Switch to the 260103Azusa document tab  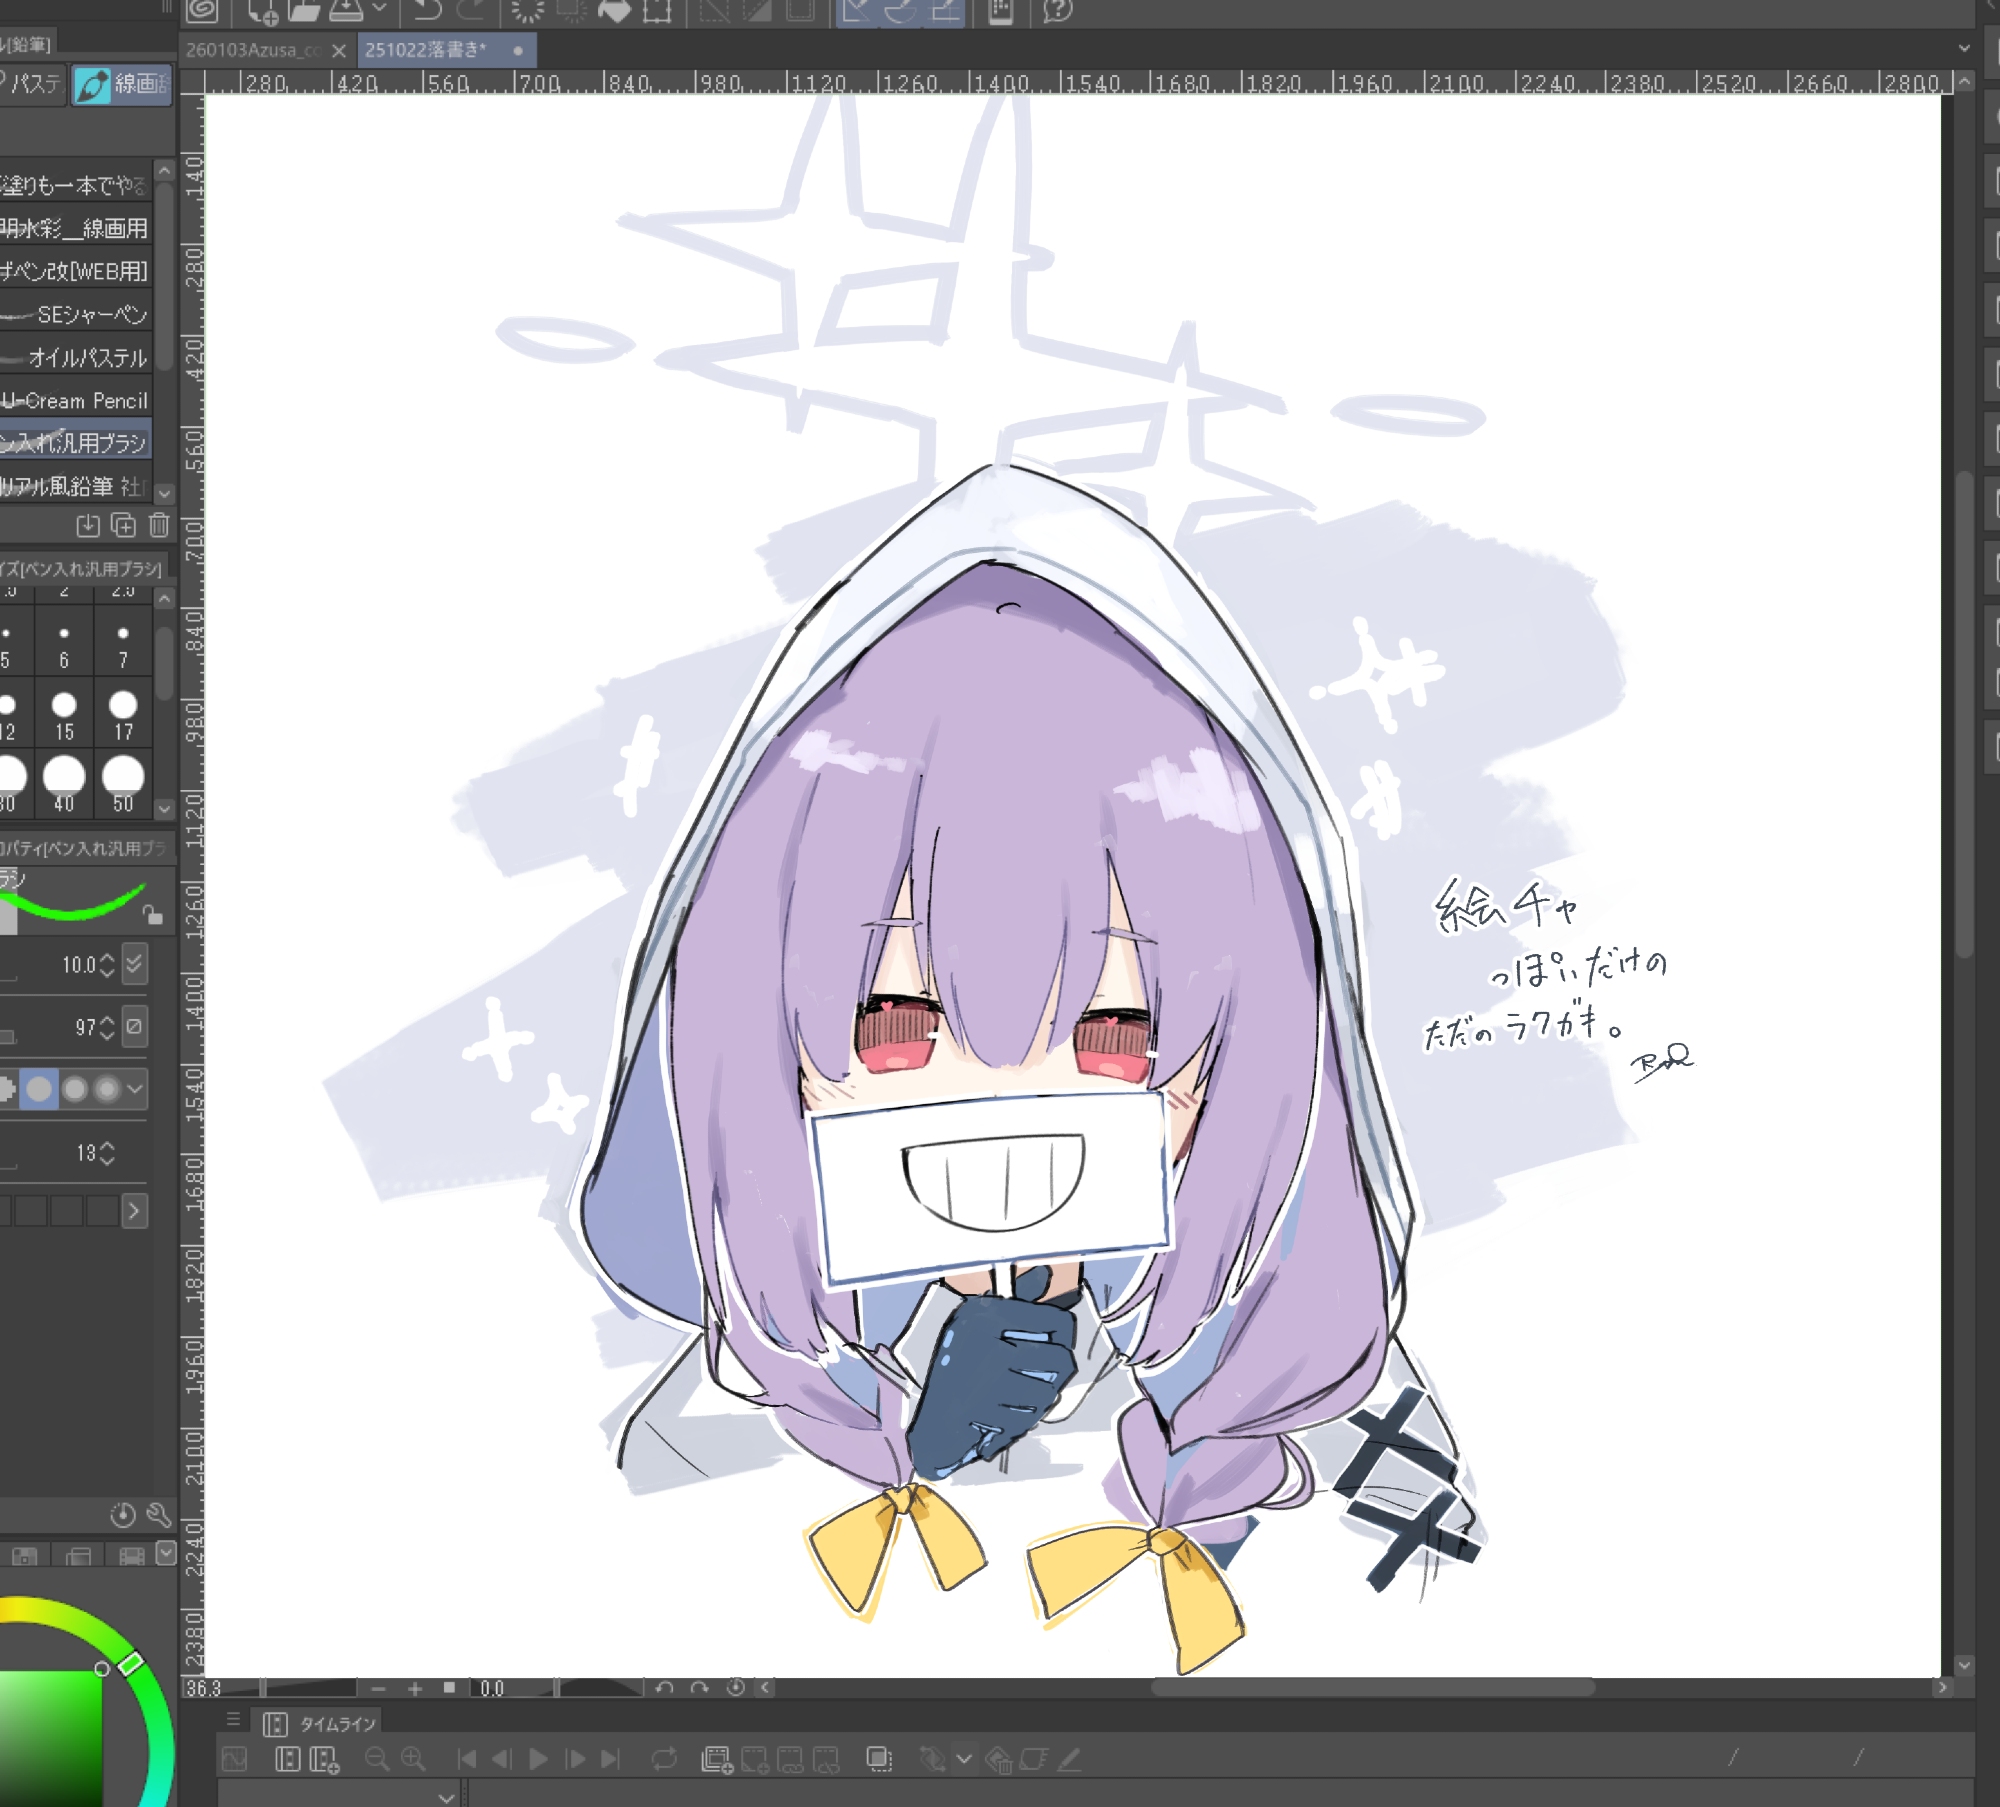coord(254,50)
